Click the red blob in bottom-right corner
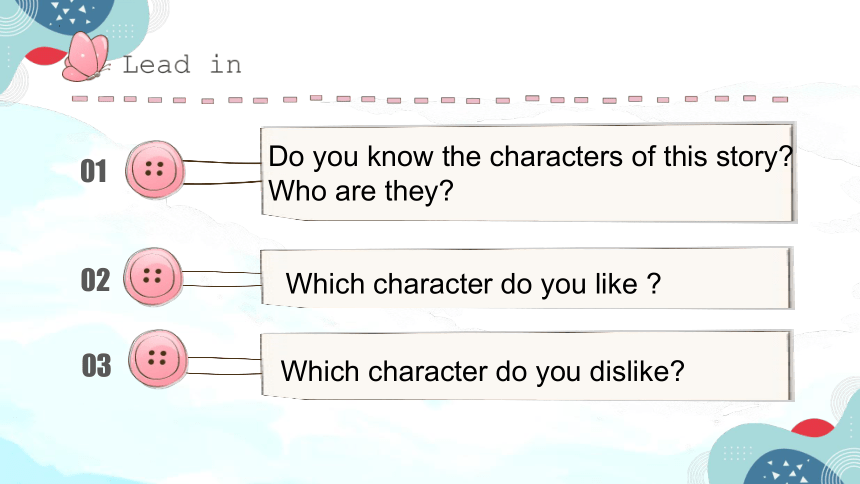This screenshot has height=484, width=860. tap(813, 427)
